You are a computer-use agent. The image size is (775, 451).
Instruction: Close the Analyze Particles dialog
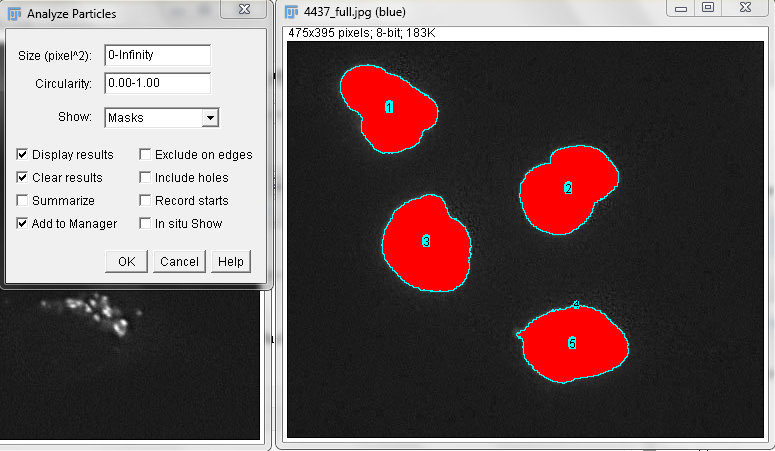click(x=244, y=9)
